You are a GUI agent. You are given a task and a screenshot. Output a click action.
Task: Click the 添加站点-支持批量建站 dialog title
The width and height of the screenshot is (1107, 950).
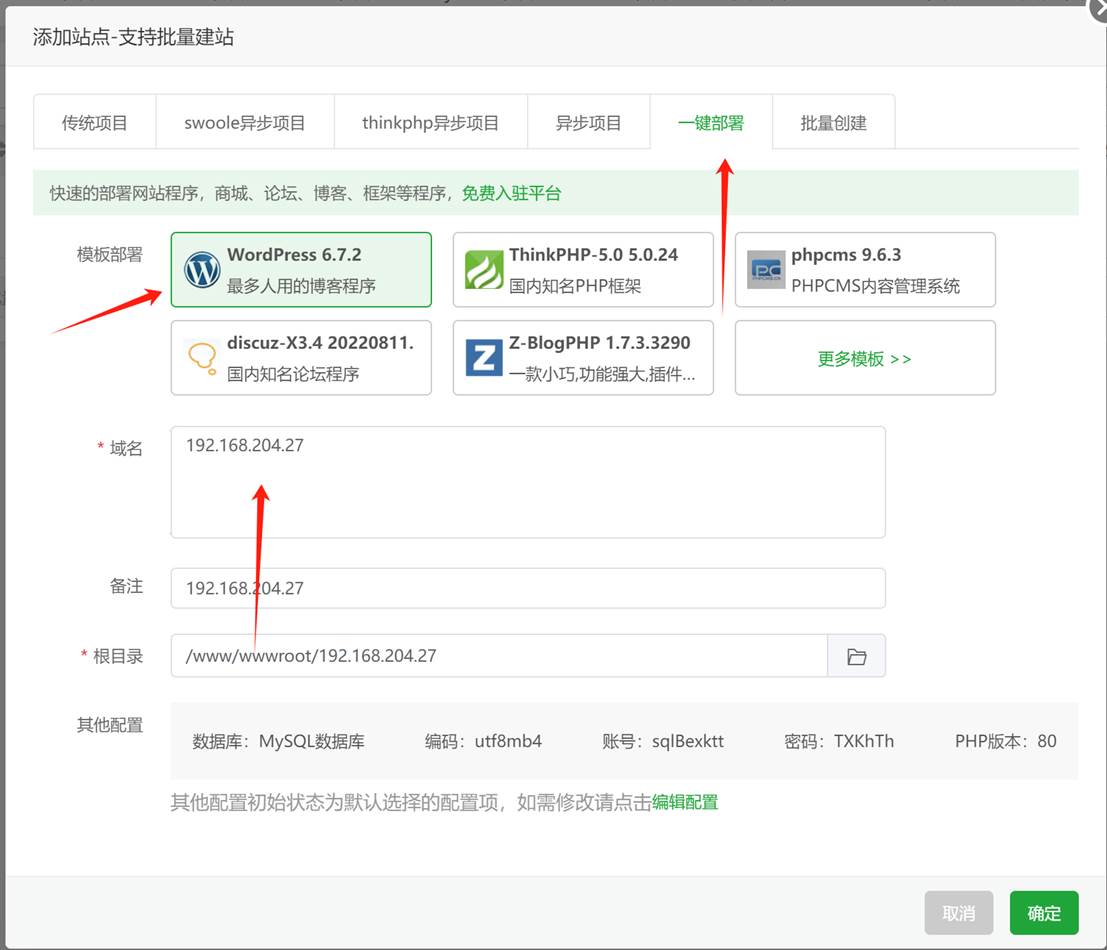pos(133,37)
